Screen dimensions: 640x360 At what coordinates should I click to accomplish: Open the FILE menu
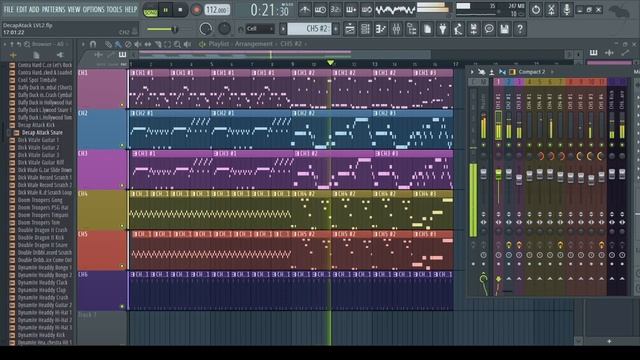pos(9,9)
